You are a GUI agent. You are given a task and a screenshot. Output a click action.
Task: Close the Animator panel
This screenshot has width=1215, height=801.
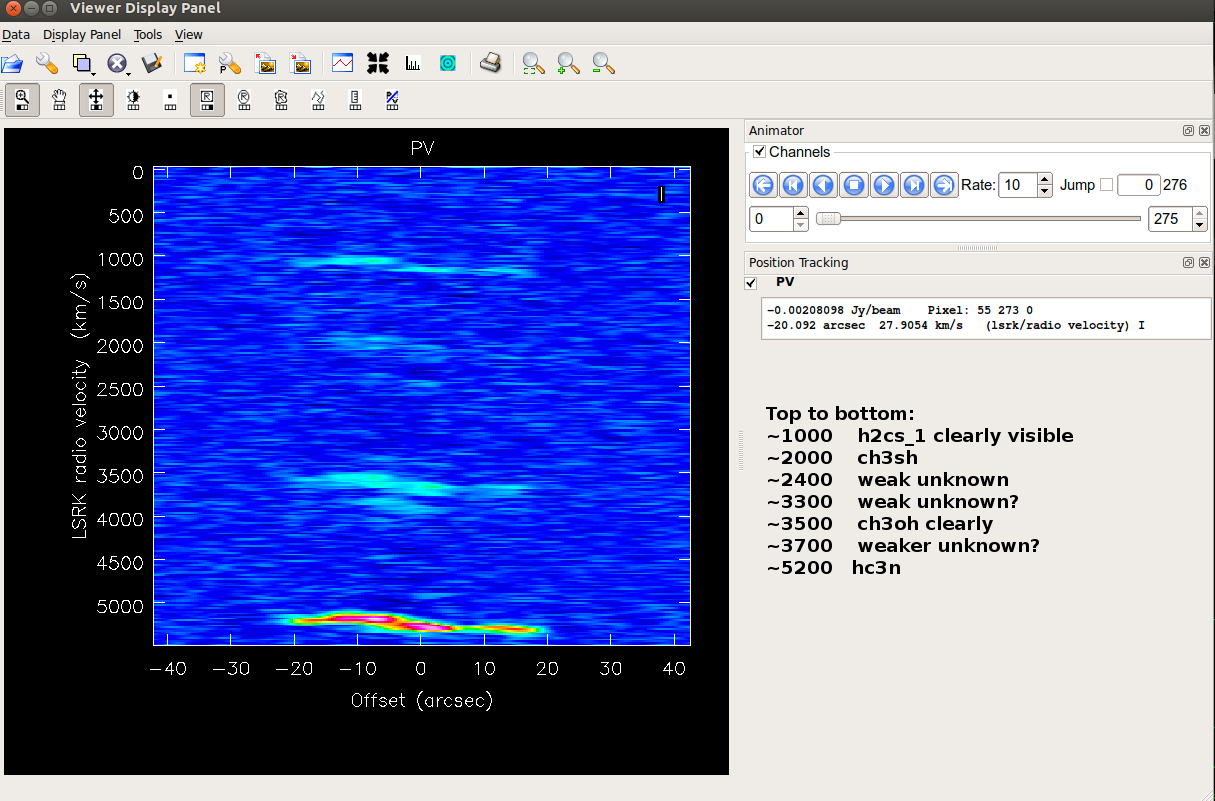click(x=1203, y=131)
